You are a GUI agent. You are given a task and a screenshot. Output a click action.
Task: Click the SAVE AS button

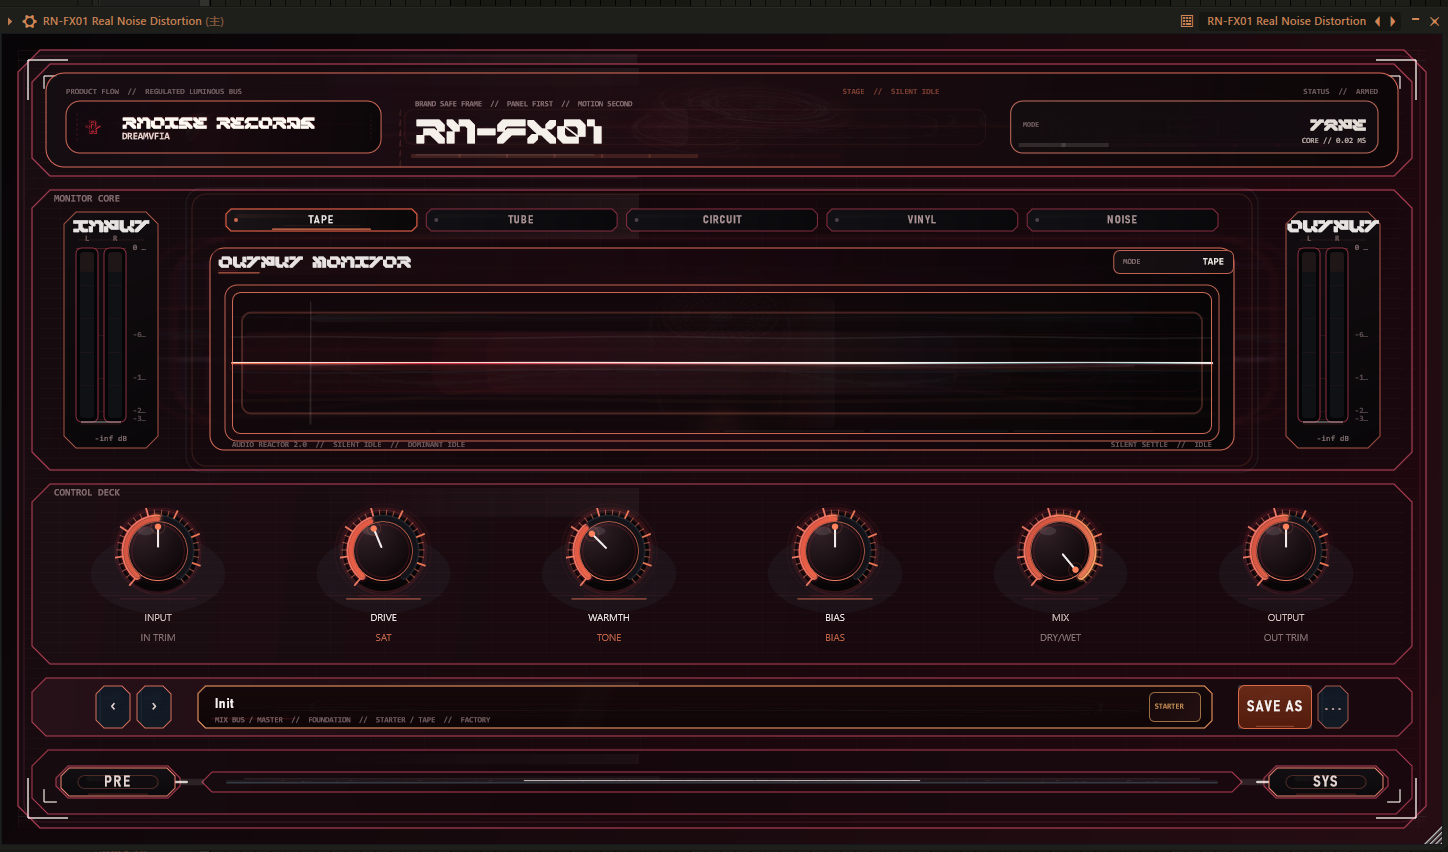coord(1275,707)
